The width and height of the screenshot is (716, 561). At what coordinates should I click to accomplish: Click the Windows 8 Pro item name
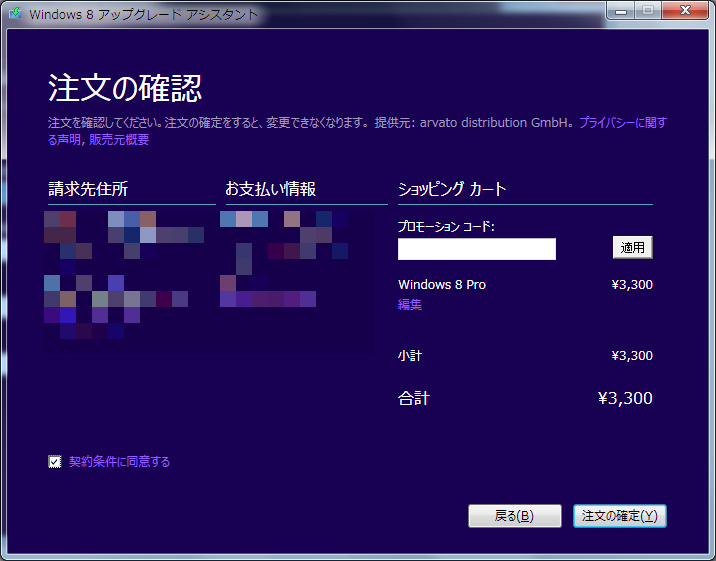click(x=442, y=284)
